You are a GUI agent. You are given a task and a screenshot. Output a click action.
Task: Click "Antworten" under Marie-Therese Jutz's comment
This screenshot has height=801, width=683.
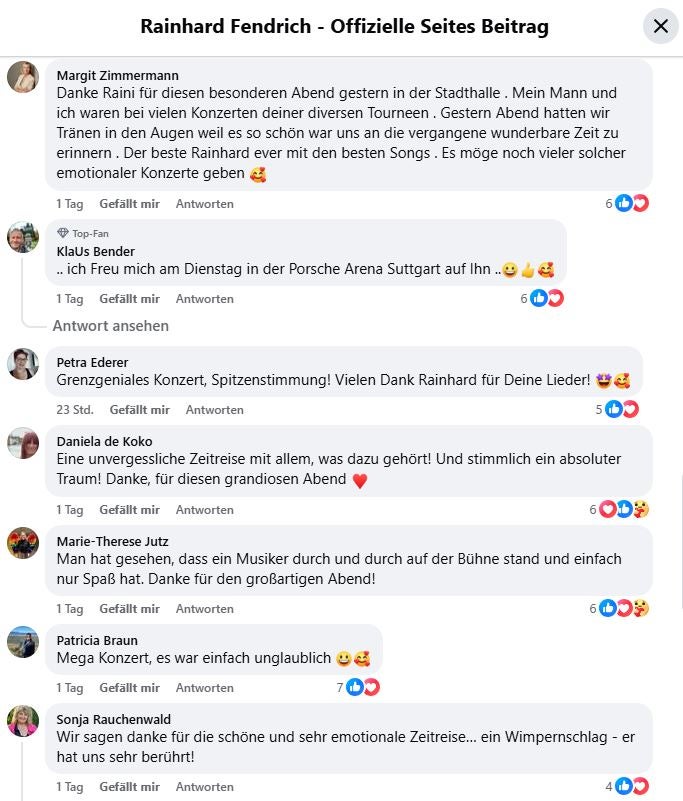[x=204, y=608]
